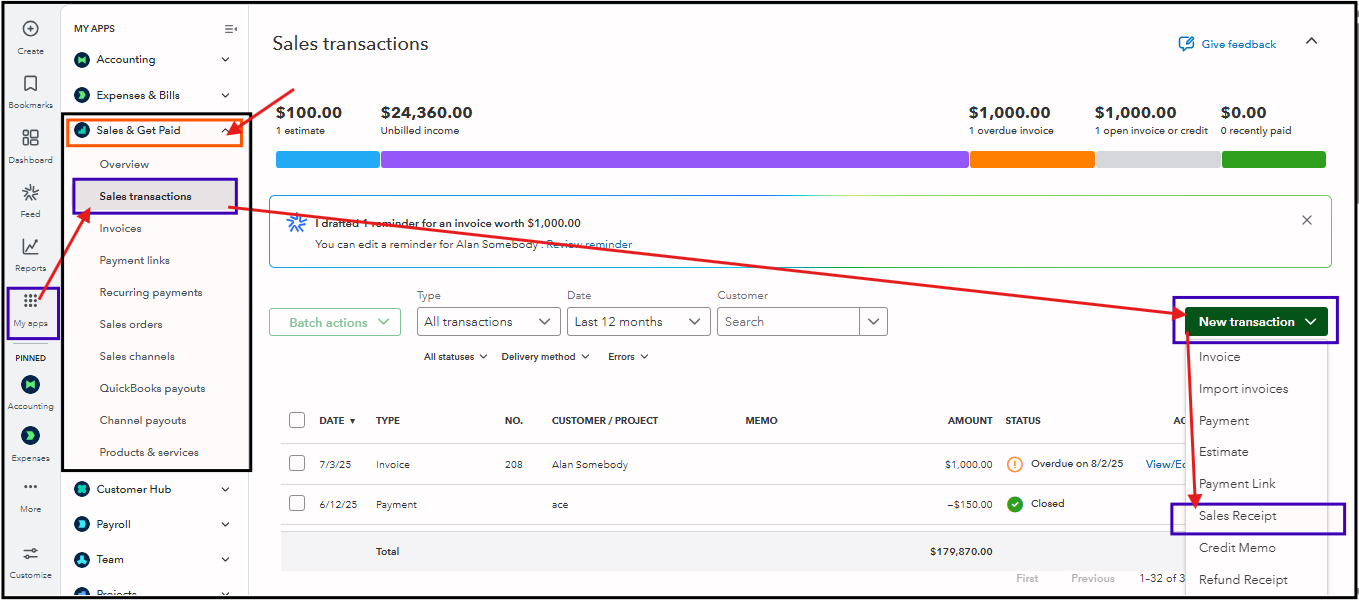The image size is (1359, 600).
Task: Open the Reports chart icon
Action: [x=30, y=248]
